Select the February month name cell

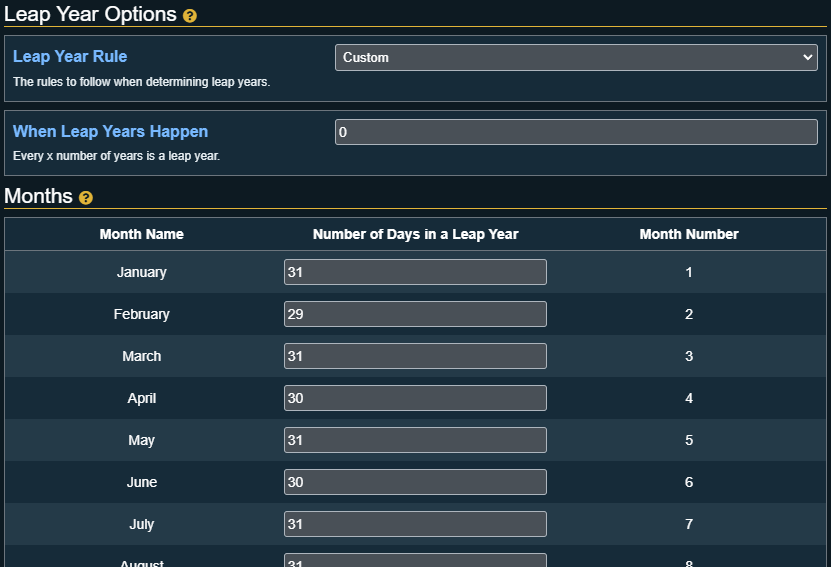(142, 314)
